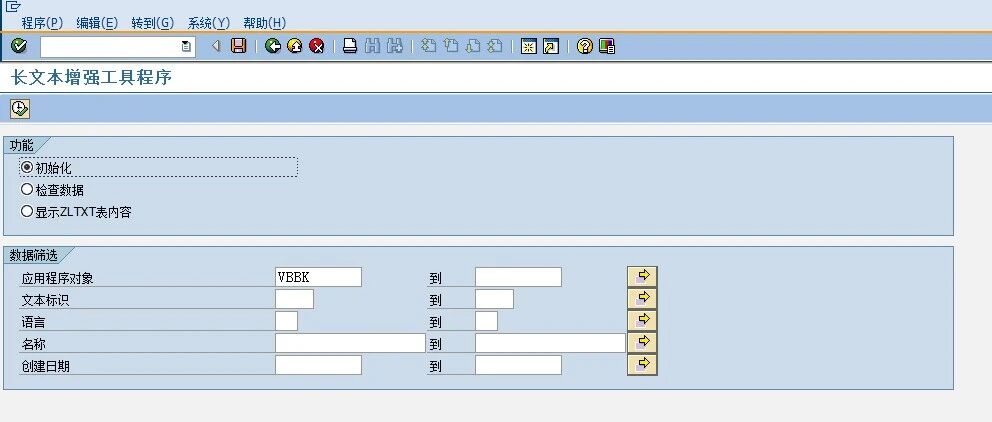Click the 数据筛选 group header
Image resolution: width=992 pixels, height=422 pixels.
click(x=33, y=256)
